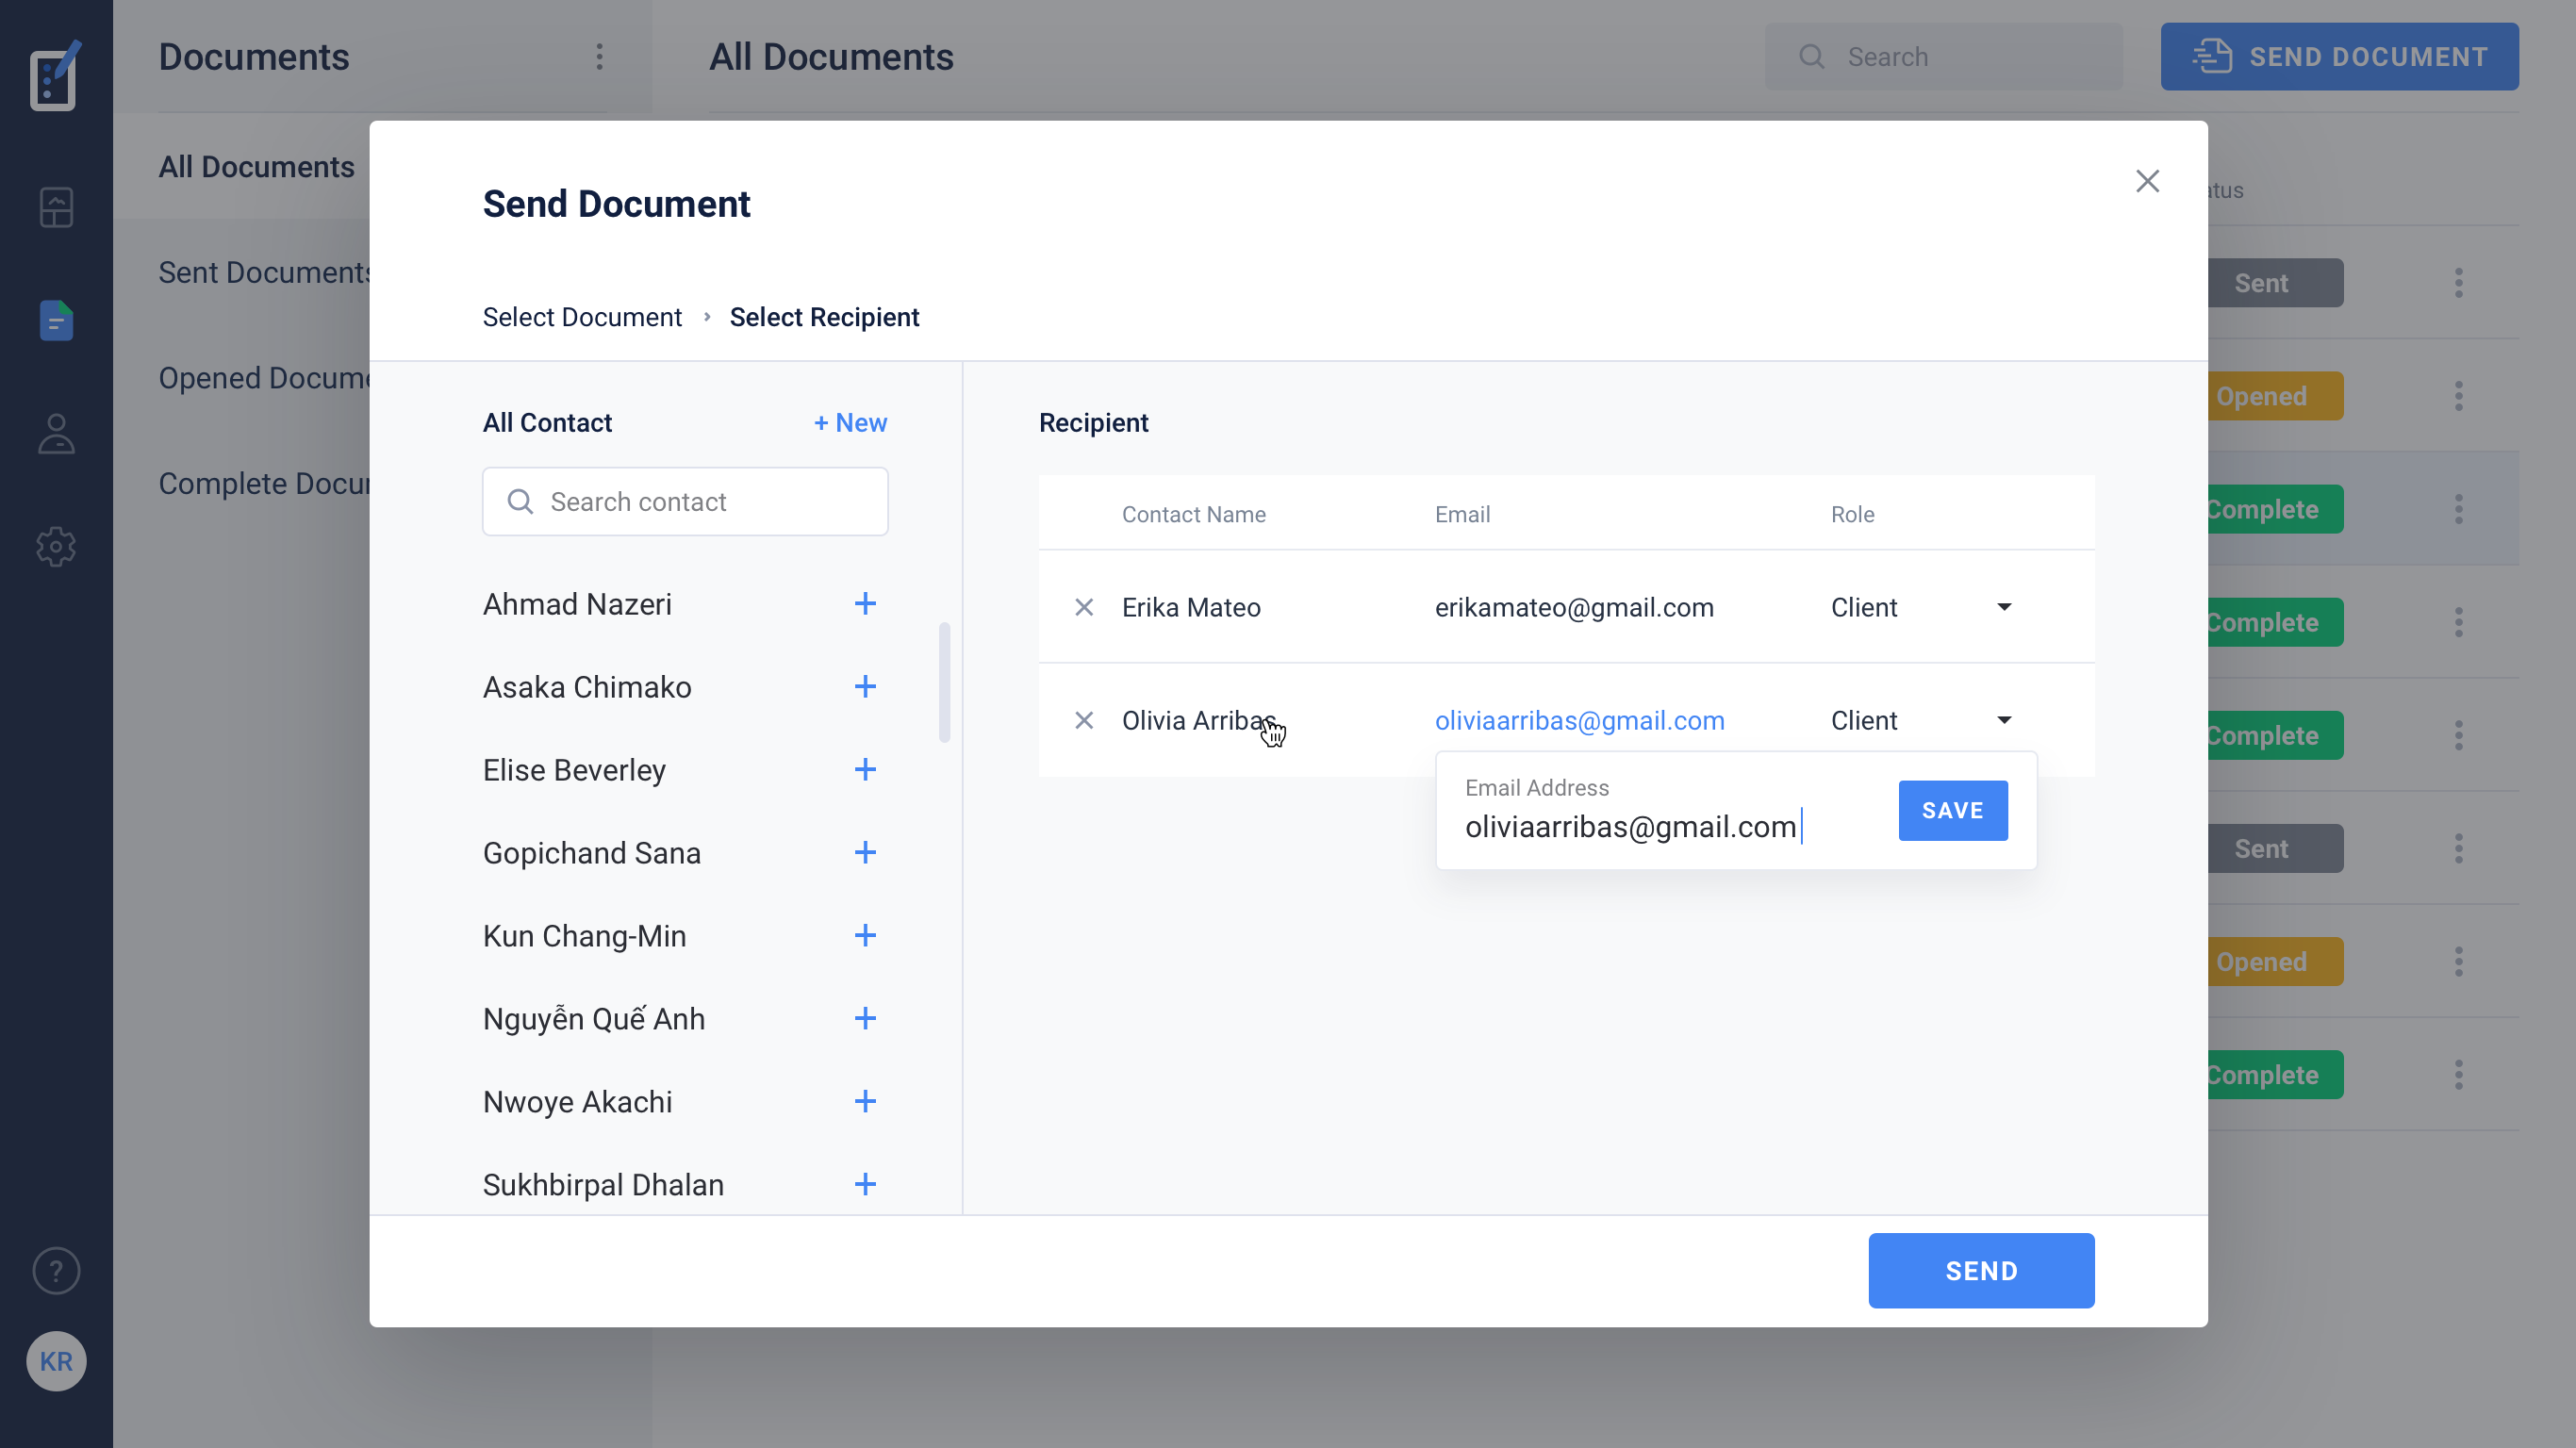Go back to Select Document step
Screen dimensions: 2576x1448
582,317
